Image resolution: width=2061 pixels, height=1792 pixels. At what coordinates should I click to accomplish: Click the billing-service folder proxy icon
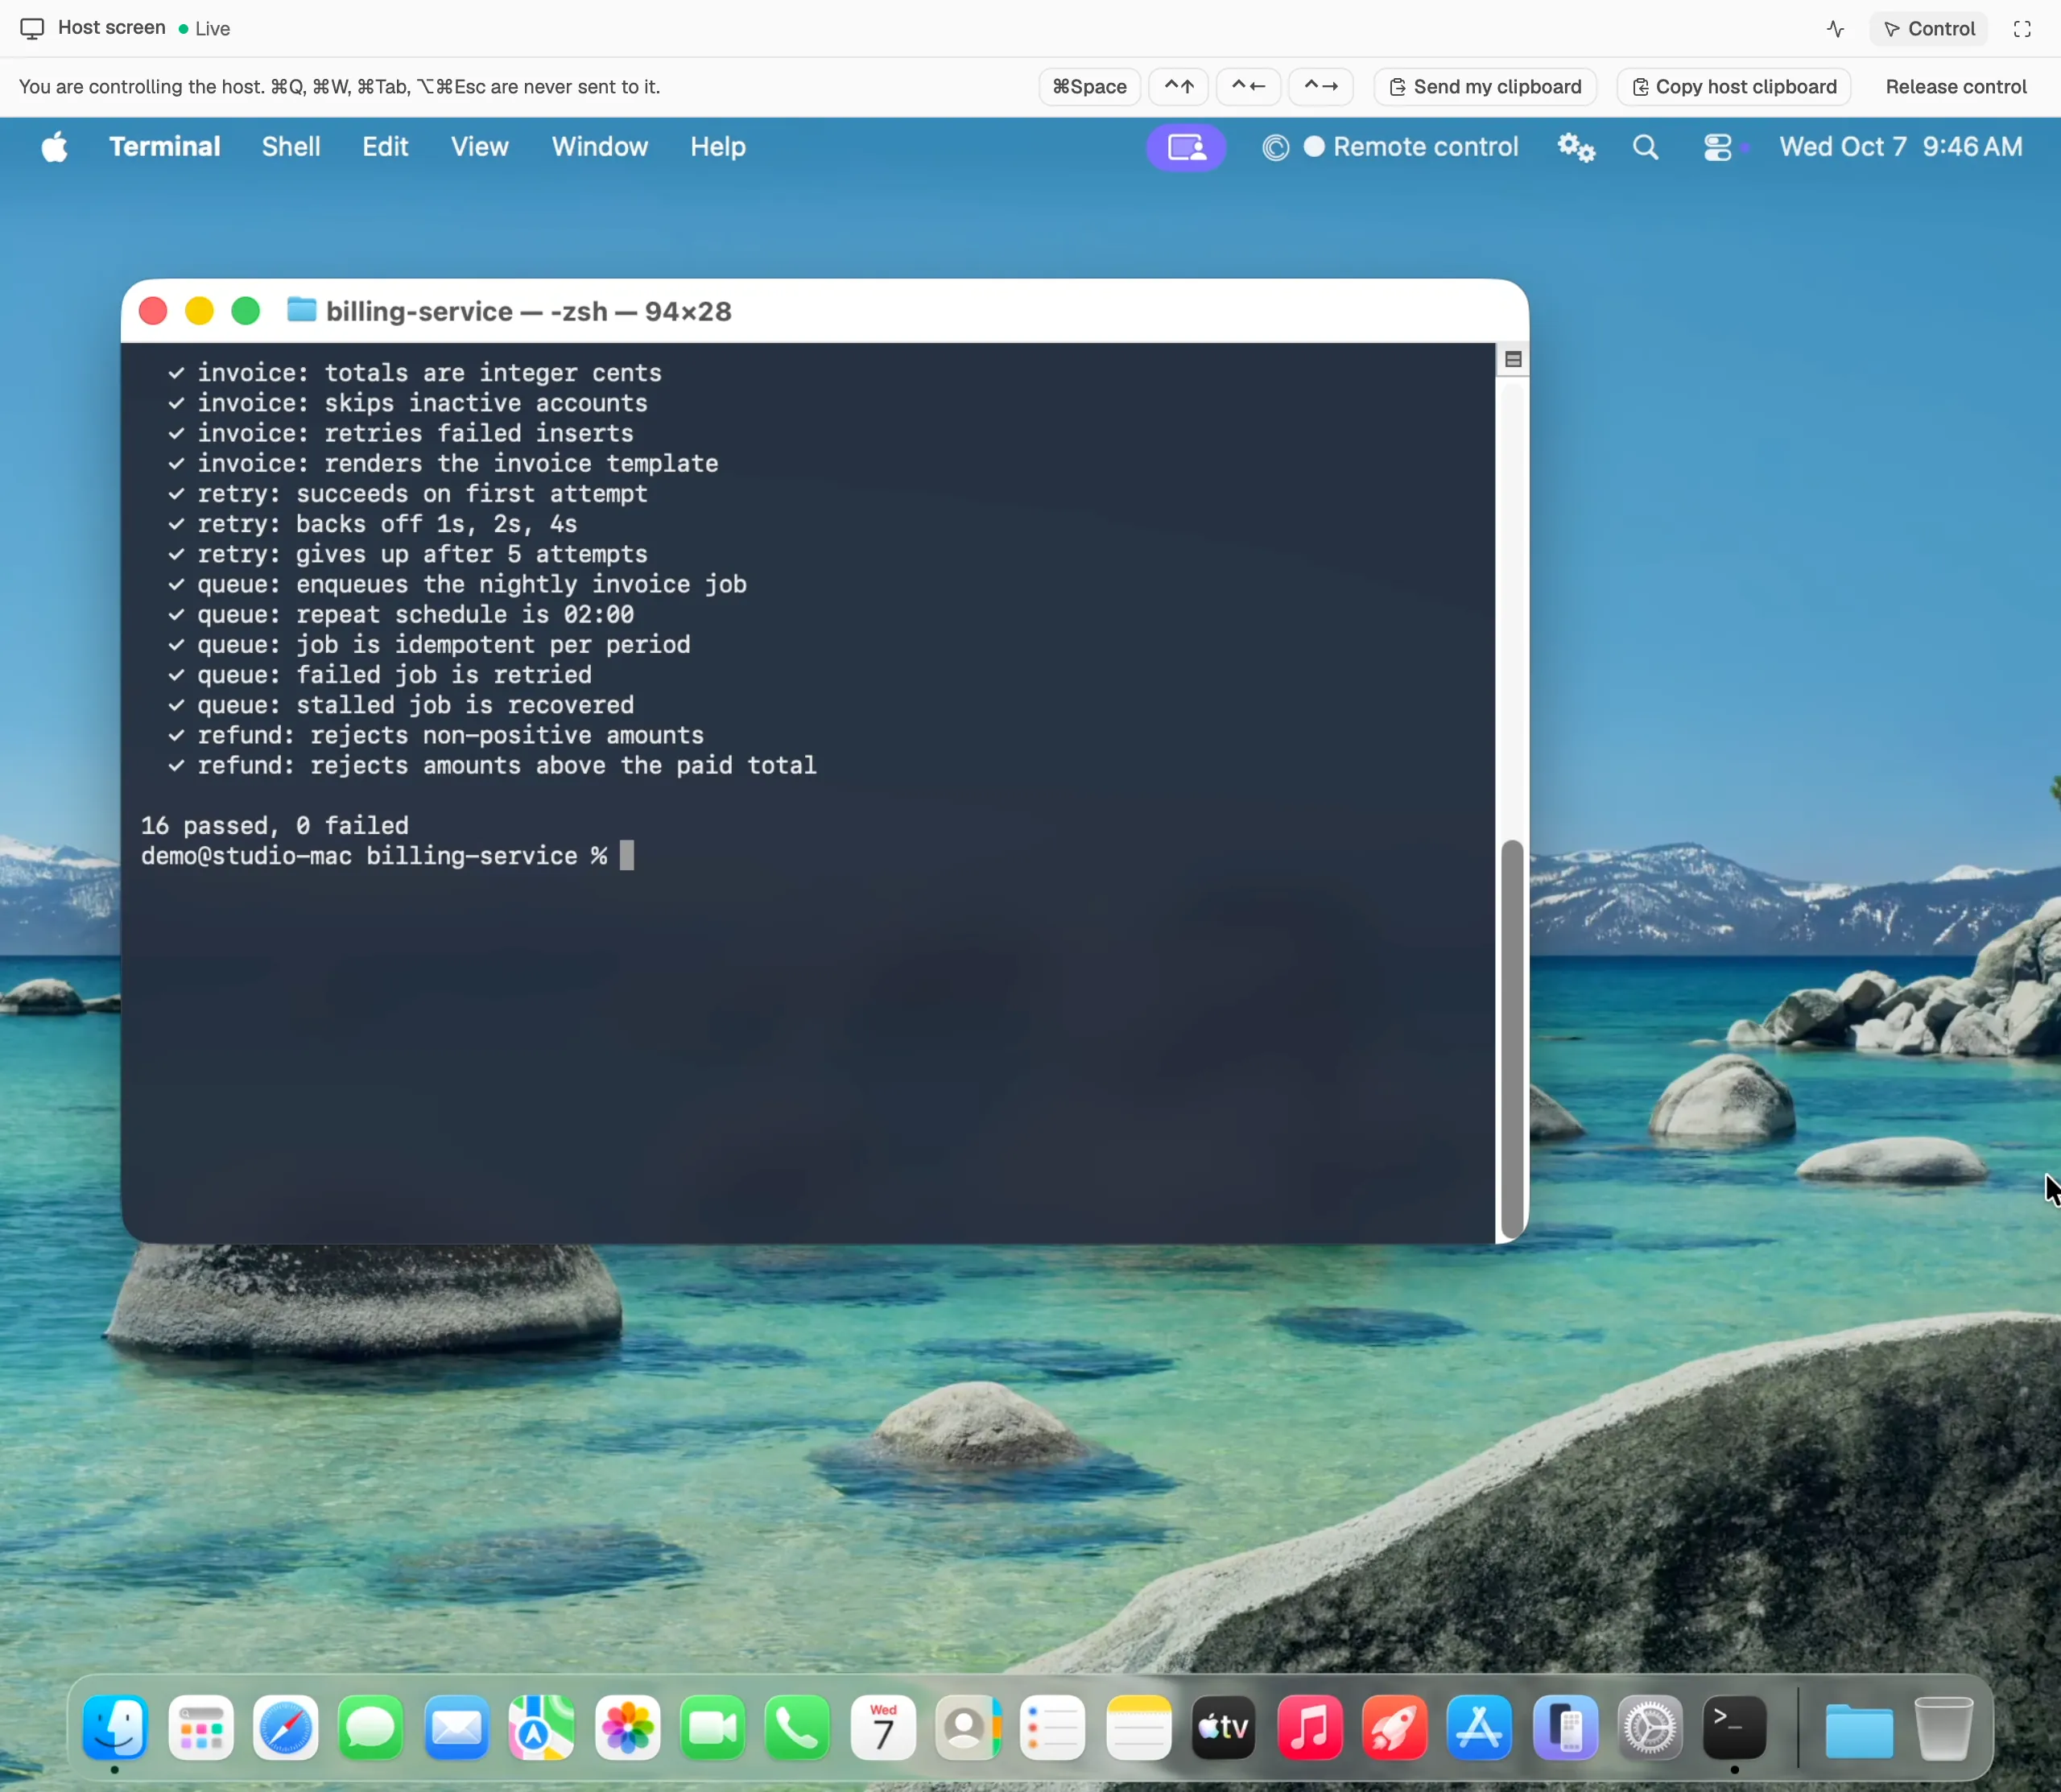pyautogui.click(x=301, y=310)
